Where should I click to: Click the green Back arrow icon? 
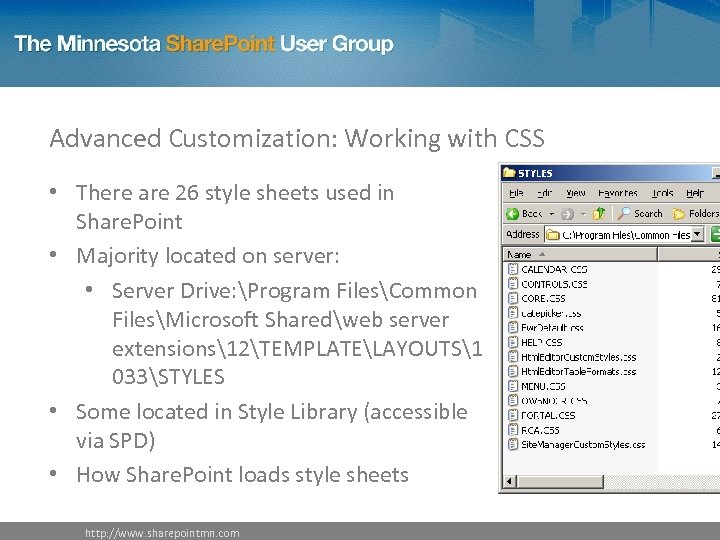[x=512, y=214]
